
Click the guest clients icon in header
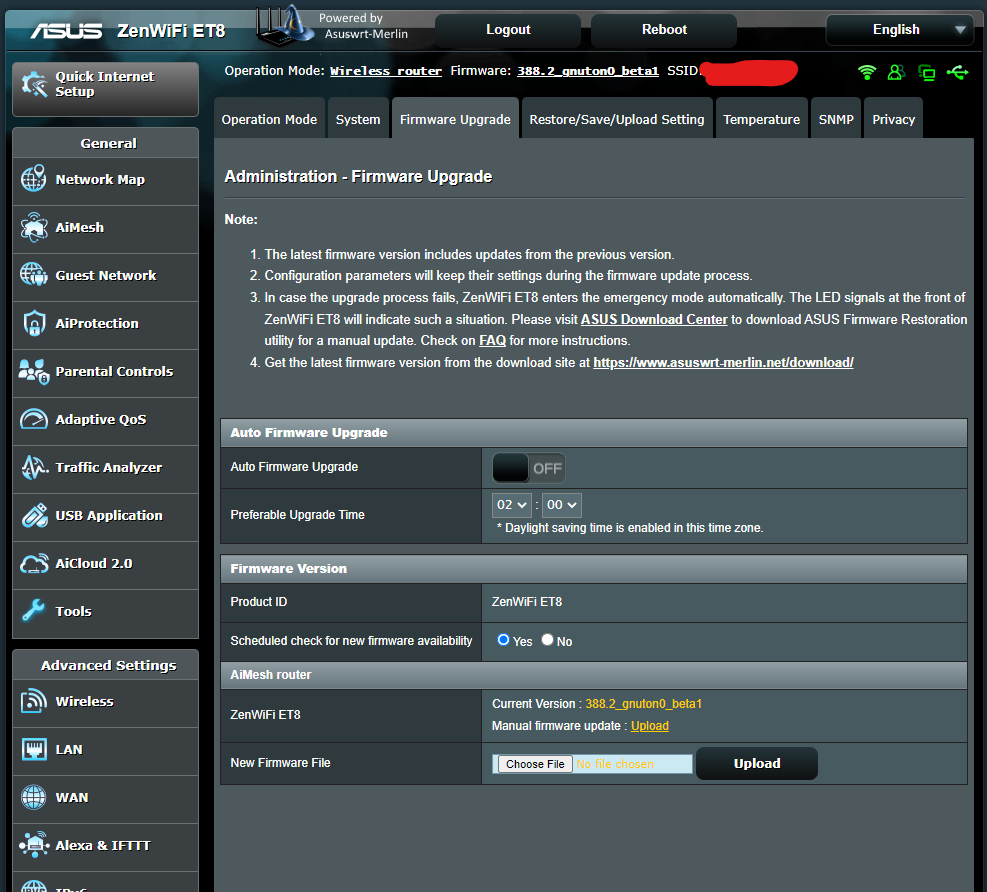(x=896, y=72)
